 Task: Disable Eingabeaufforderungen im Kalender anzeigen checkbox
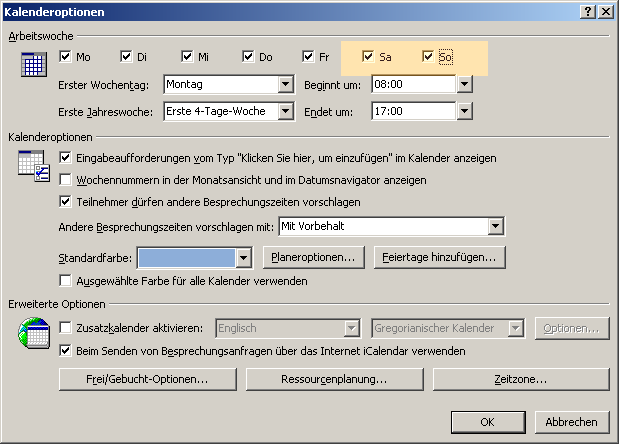65,158
